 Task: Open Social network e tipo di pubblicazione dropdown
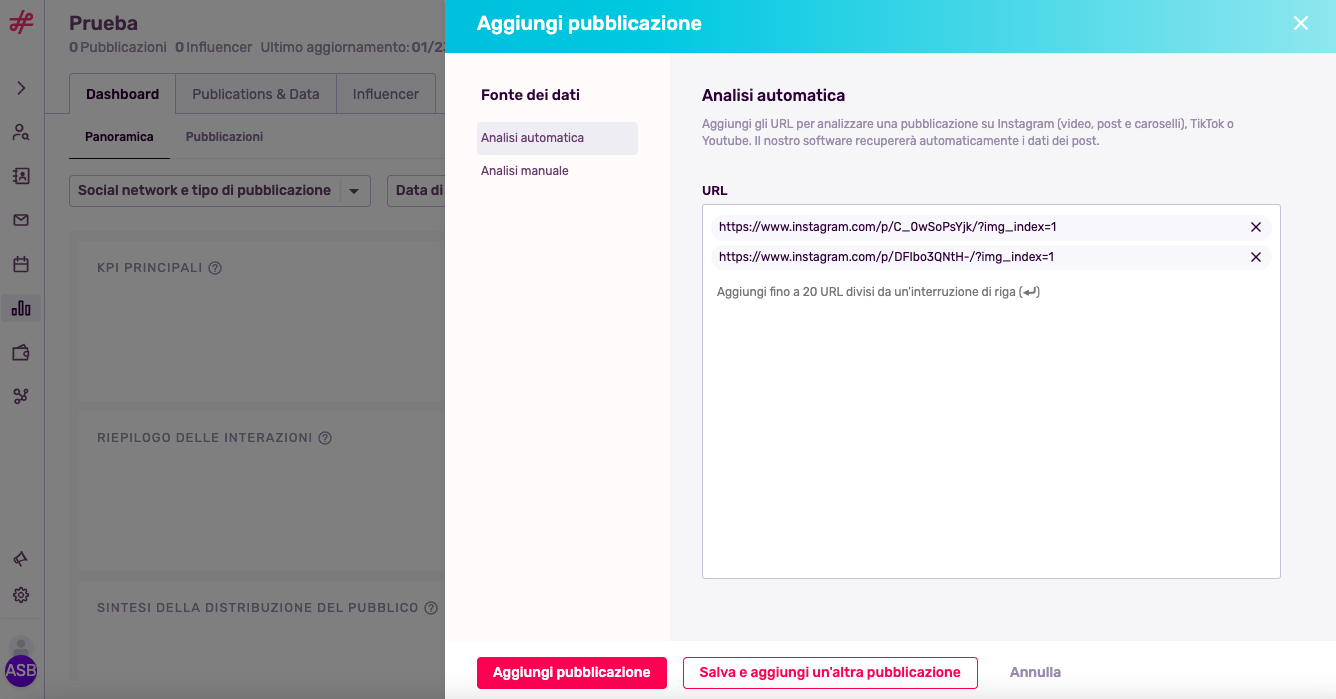[220, 191]
